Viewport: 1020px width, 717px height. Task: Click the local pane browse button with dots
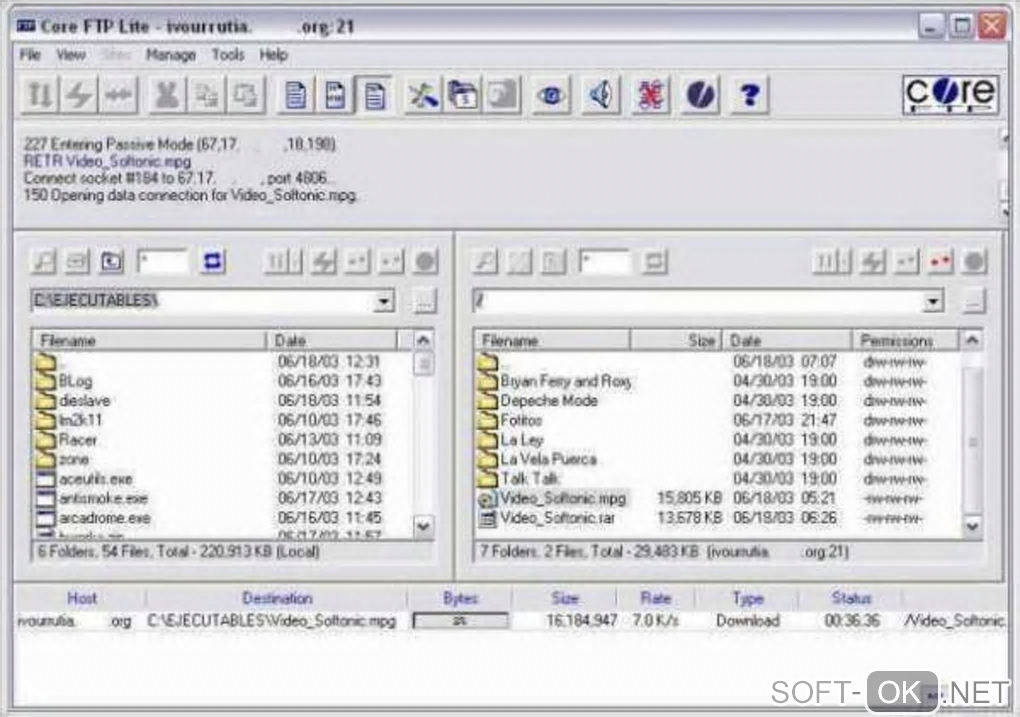coord(424,301)
